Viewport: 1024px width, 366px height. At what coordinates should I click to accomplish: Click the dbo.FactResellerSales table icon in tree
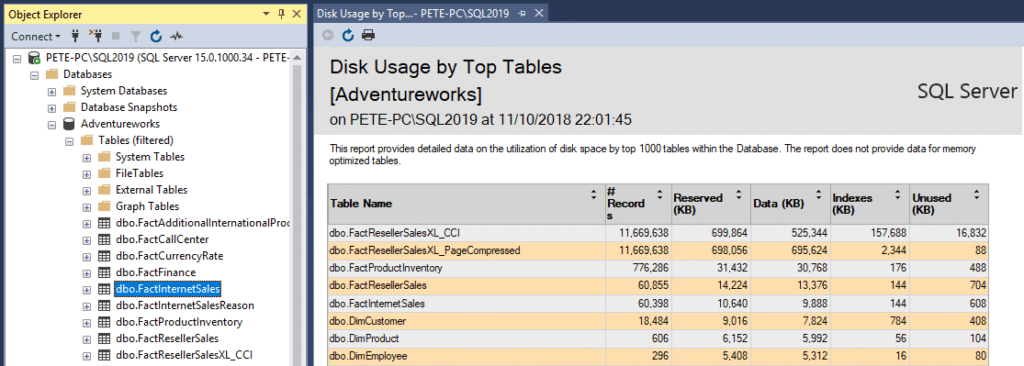click(103, 339)
